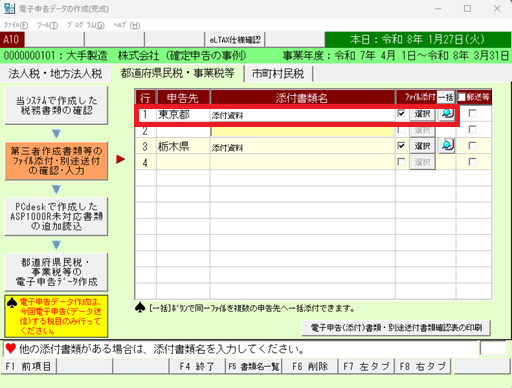Click 当システムで作成した税務書類の確認 button
The width and height of the screenshot is (512, 388).
pyautogui.click(x=56, y=106)
